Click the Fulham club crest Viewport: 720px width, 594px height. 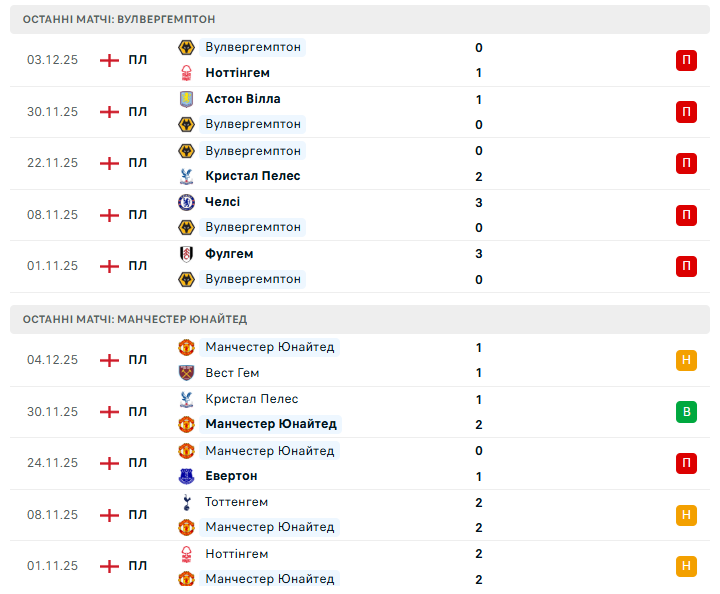186,254
